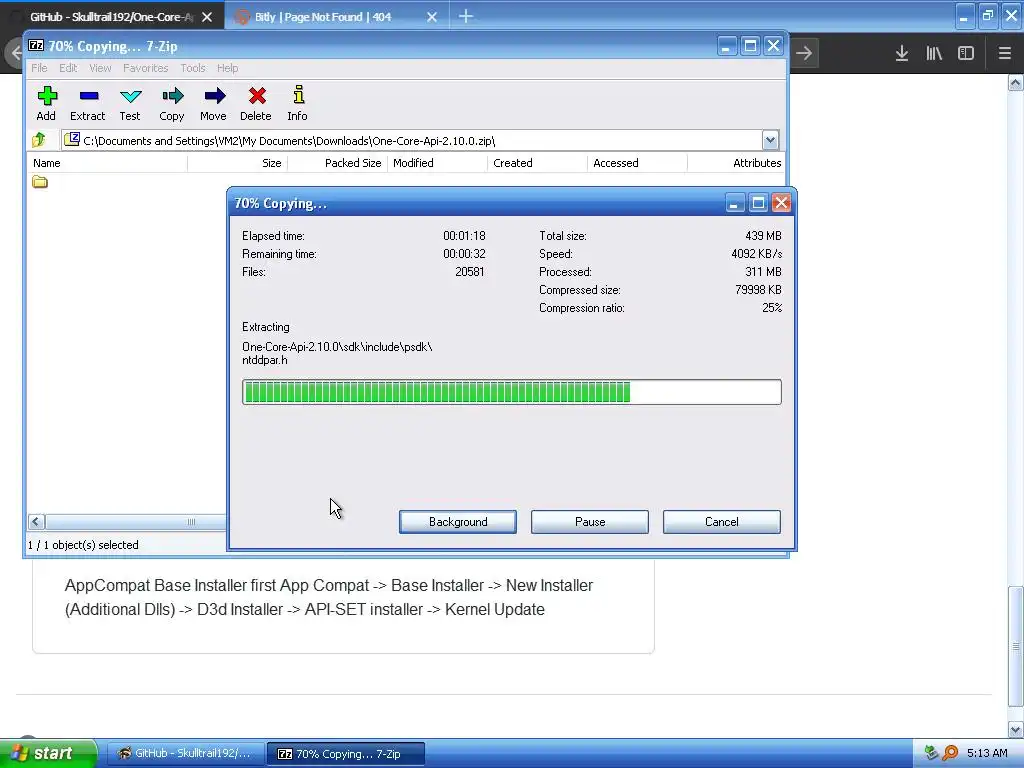The width and height of the screenshot is (1024, 768).
Task: Maximize the Copying progress dialog
Action: pos(758,203)
